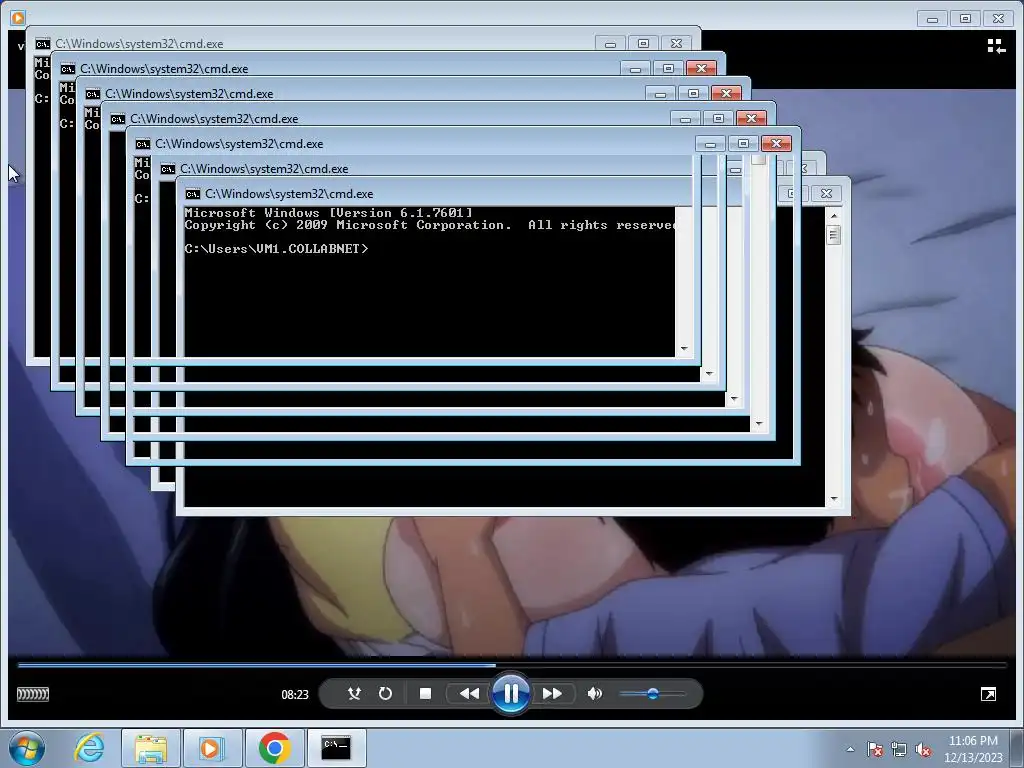Minimize the Windows Media Player window
The image size is (1024, 768).
[x=932, y=19]
